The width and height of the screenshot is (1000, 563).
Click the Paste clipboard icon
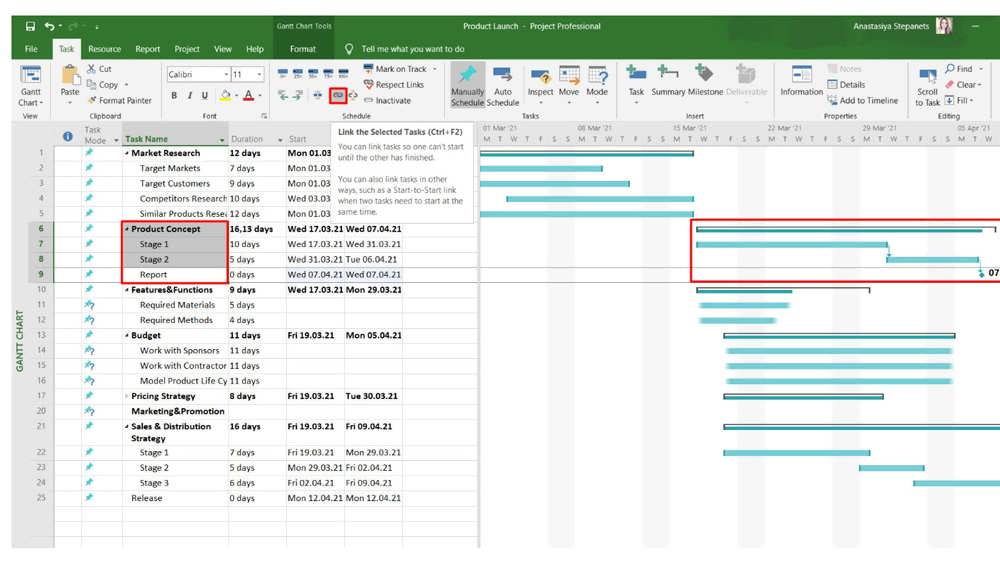coord(70,75)
